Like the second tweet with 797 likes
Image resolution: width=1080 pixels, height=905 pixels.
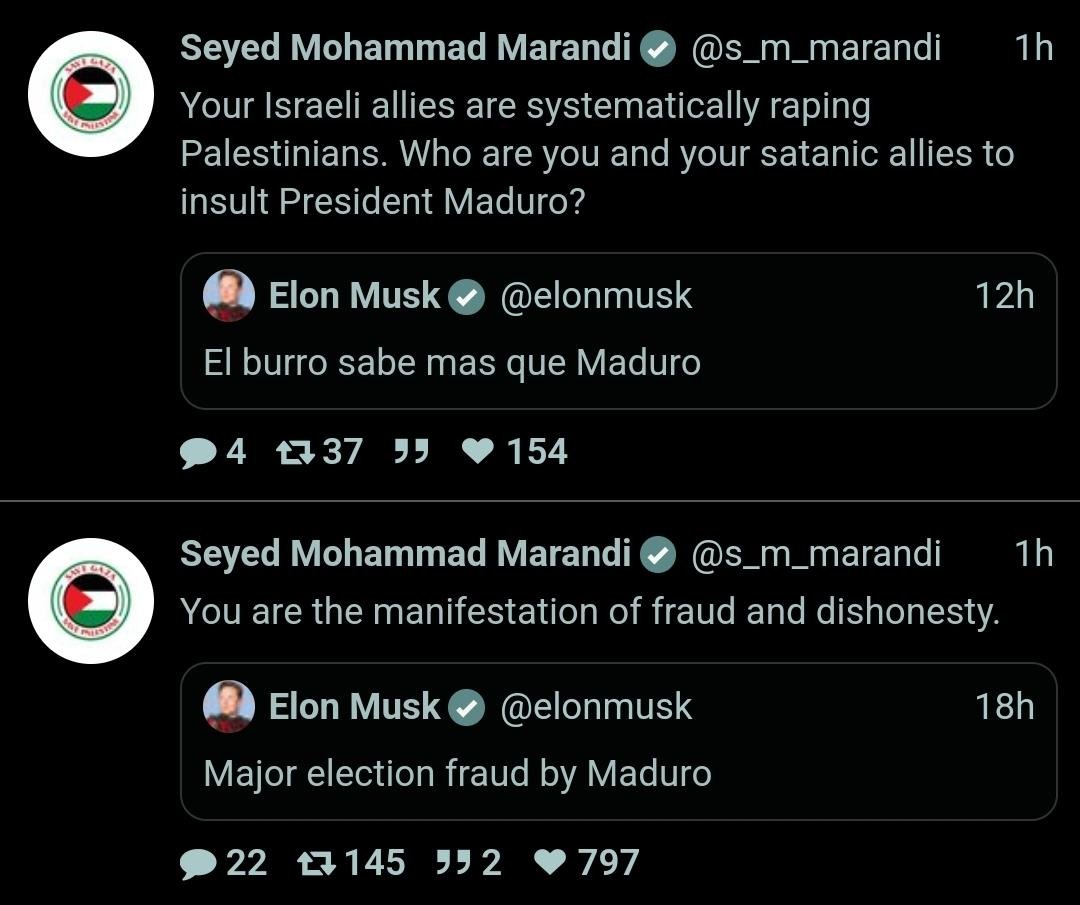[x=550, y=863]
